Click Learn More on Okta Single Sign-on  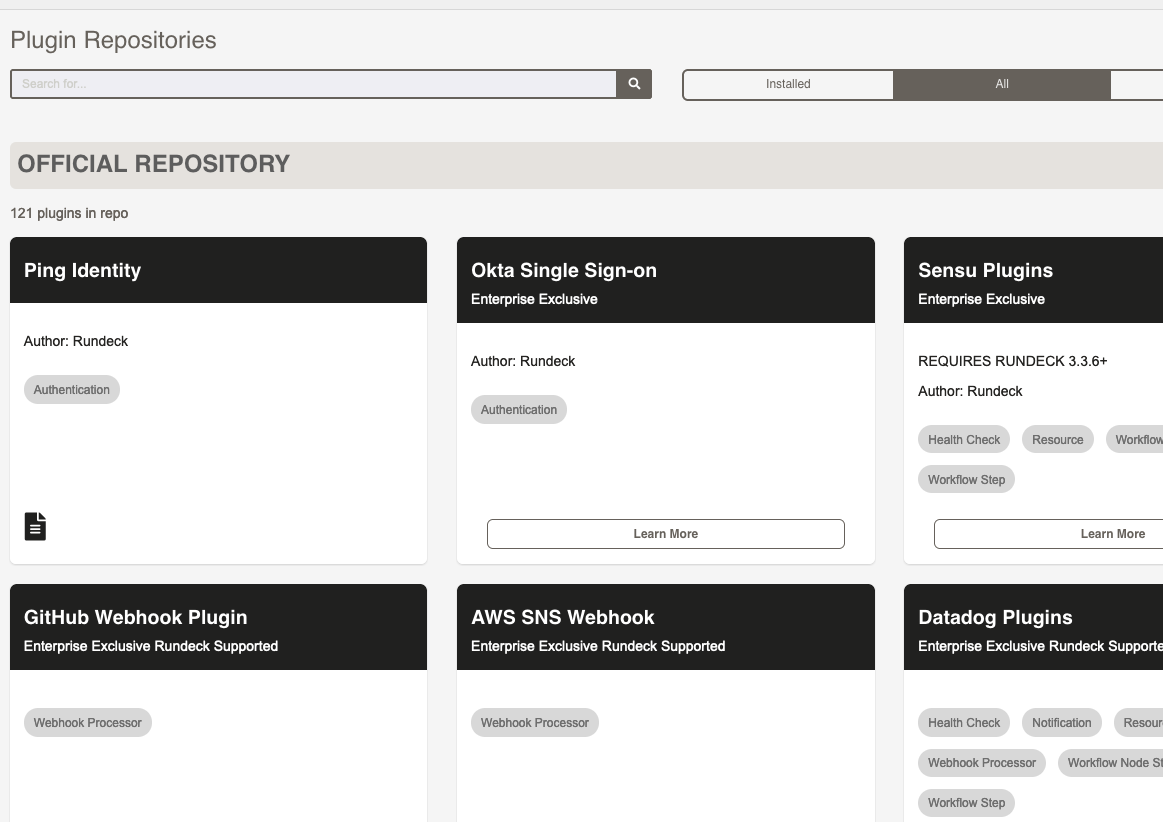[x=665, y=534]
